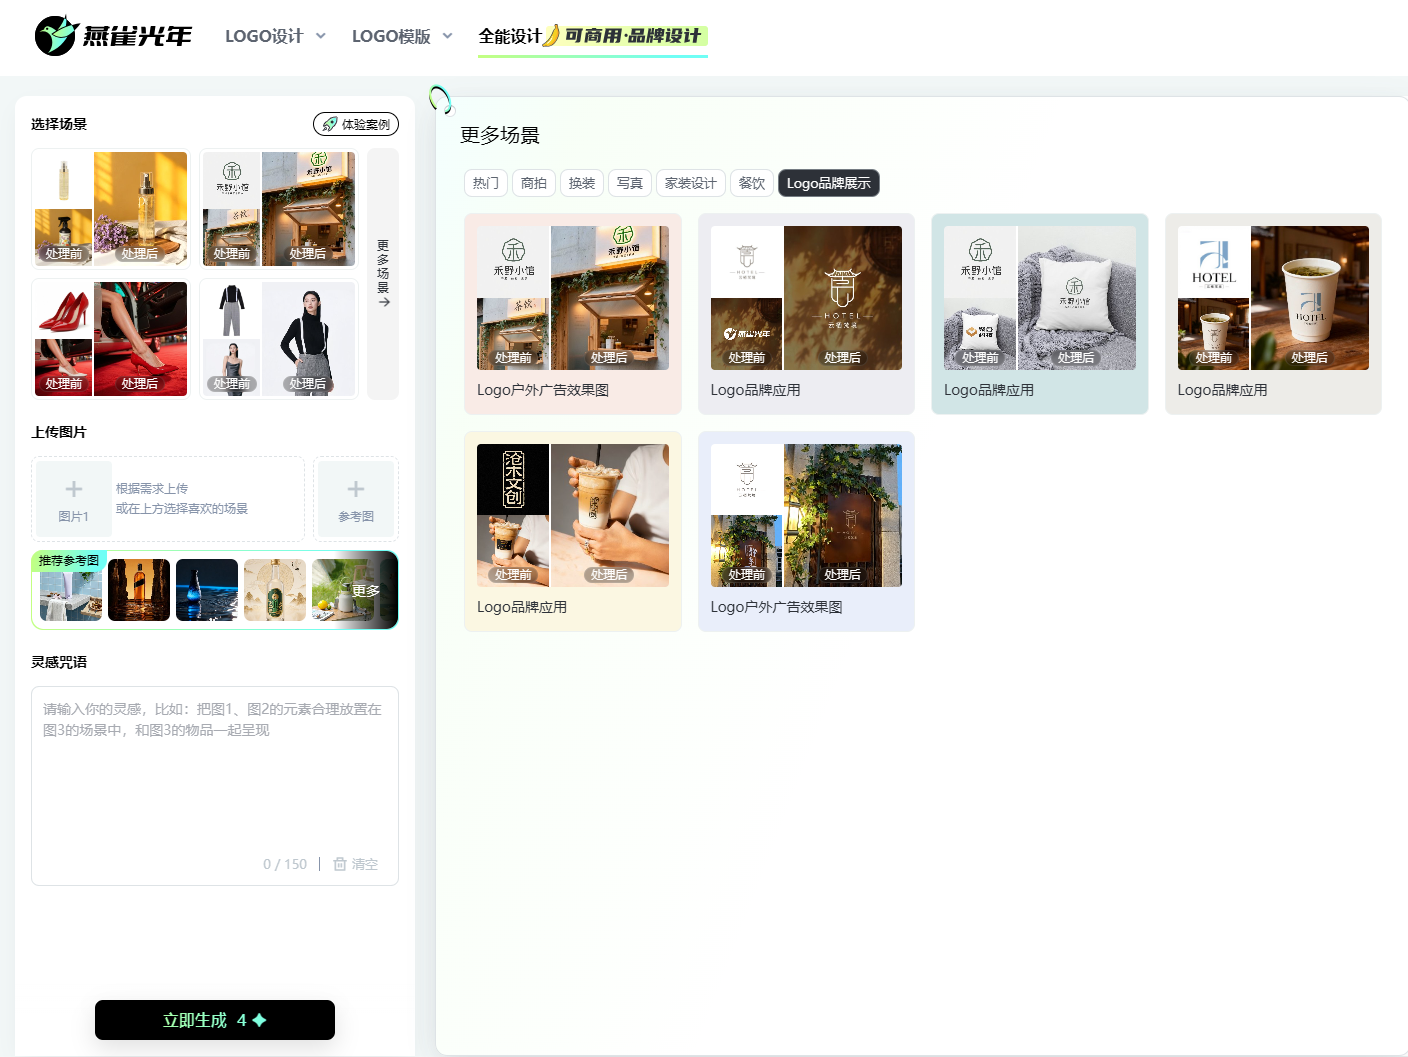Screen dimensions: 1408x1057
Task: Click the 燕雀光年 bird logo
Action: 56,36
